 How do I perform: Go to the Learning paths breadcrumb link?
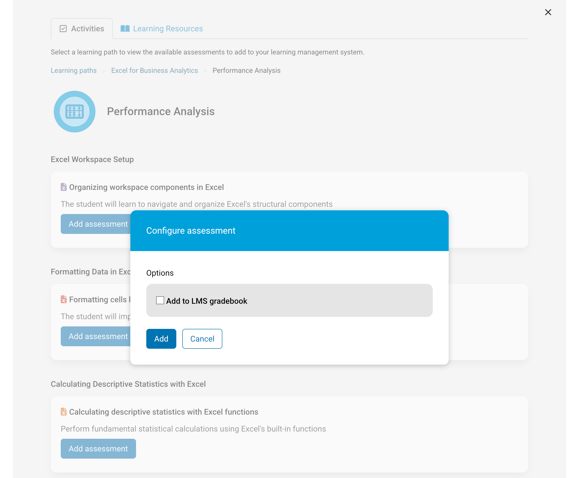pos(74,70)
